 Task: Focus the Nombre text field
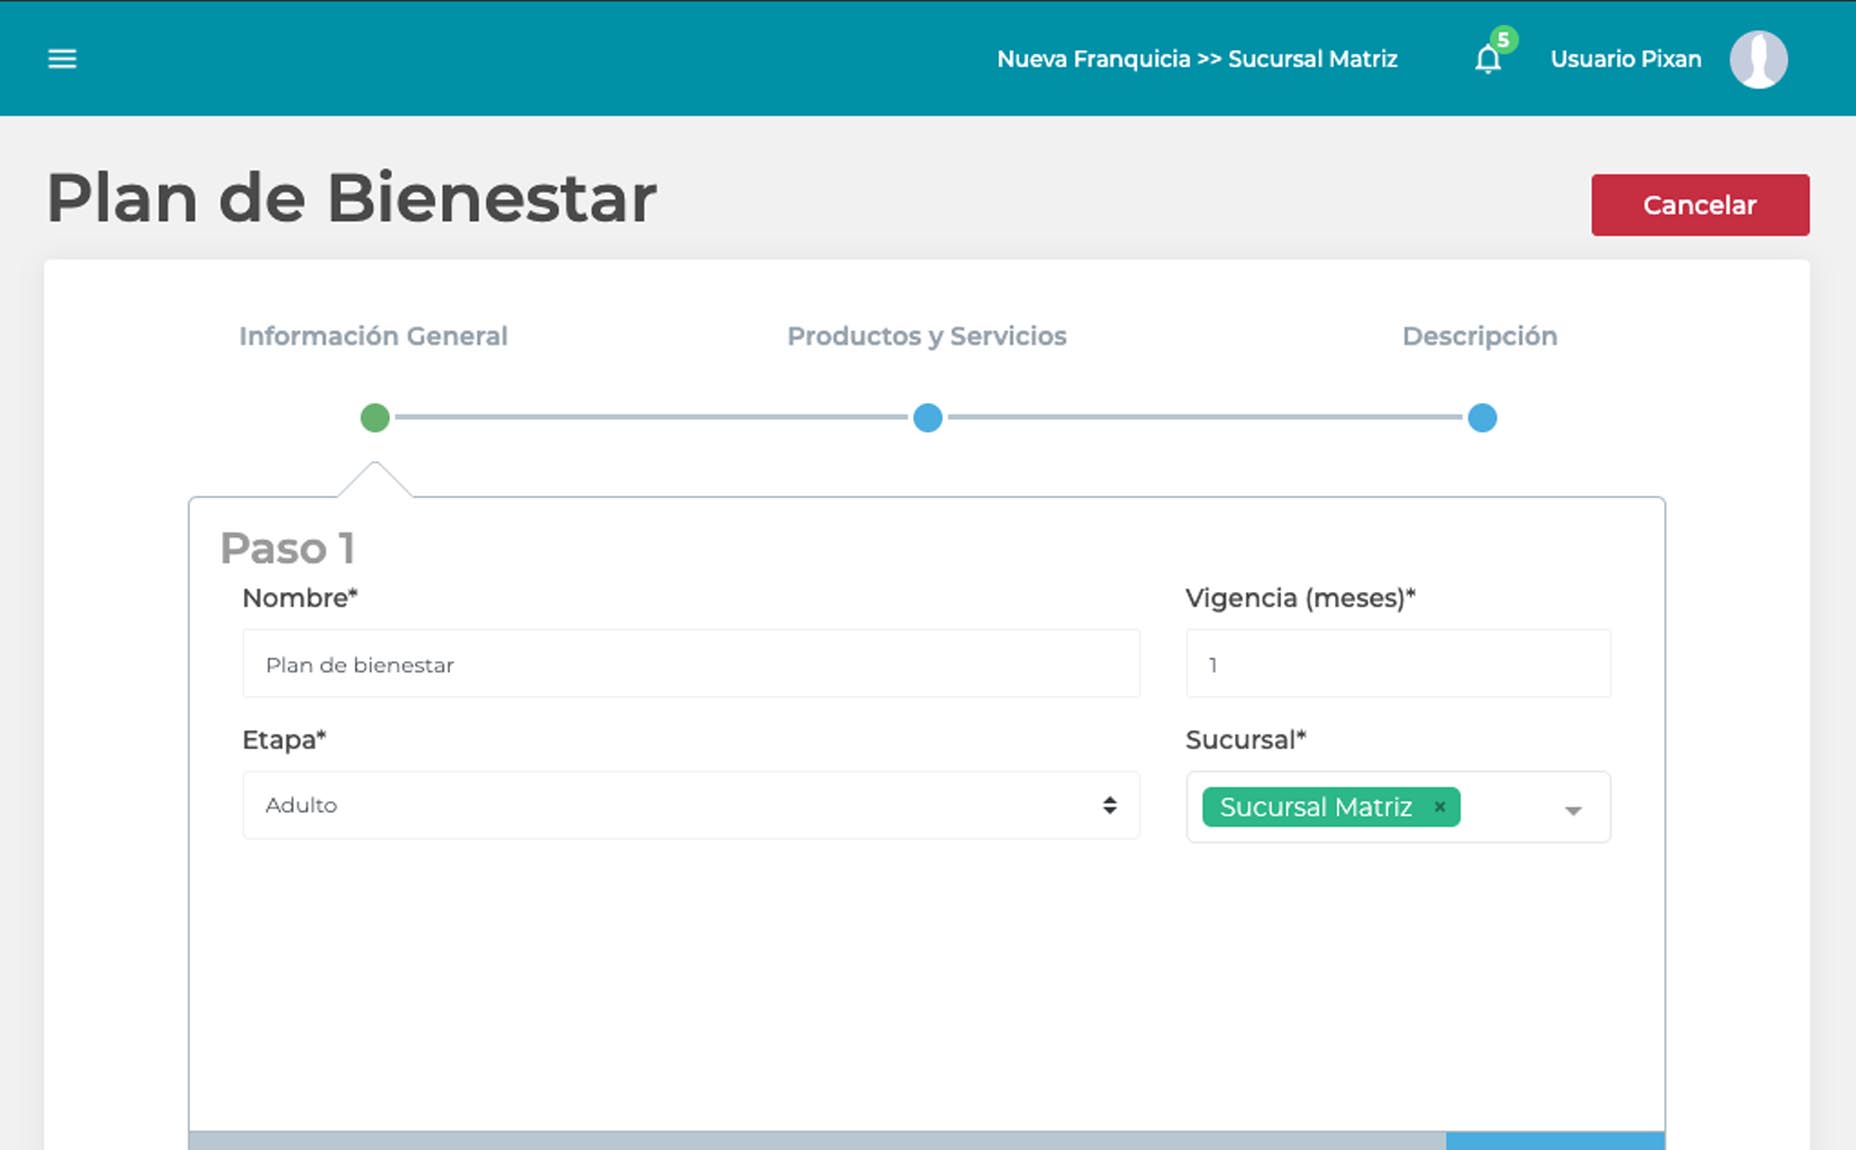(690, 664)
